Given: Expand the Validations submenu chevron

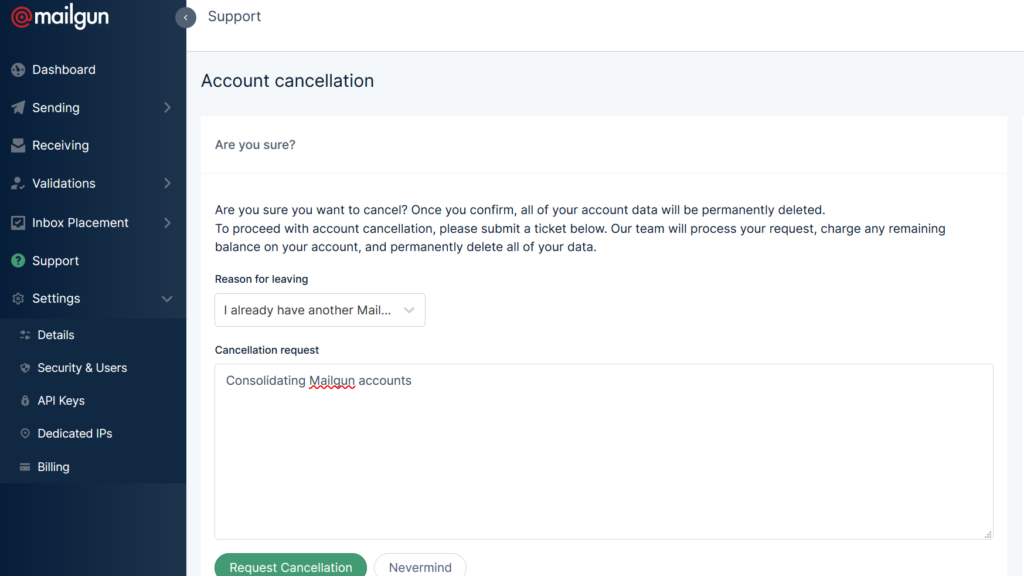Looking at the screenshot, I should tap(167, 184).
